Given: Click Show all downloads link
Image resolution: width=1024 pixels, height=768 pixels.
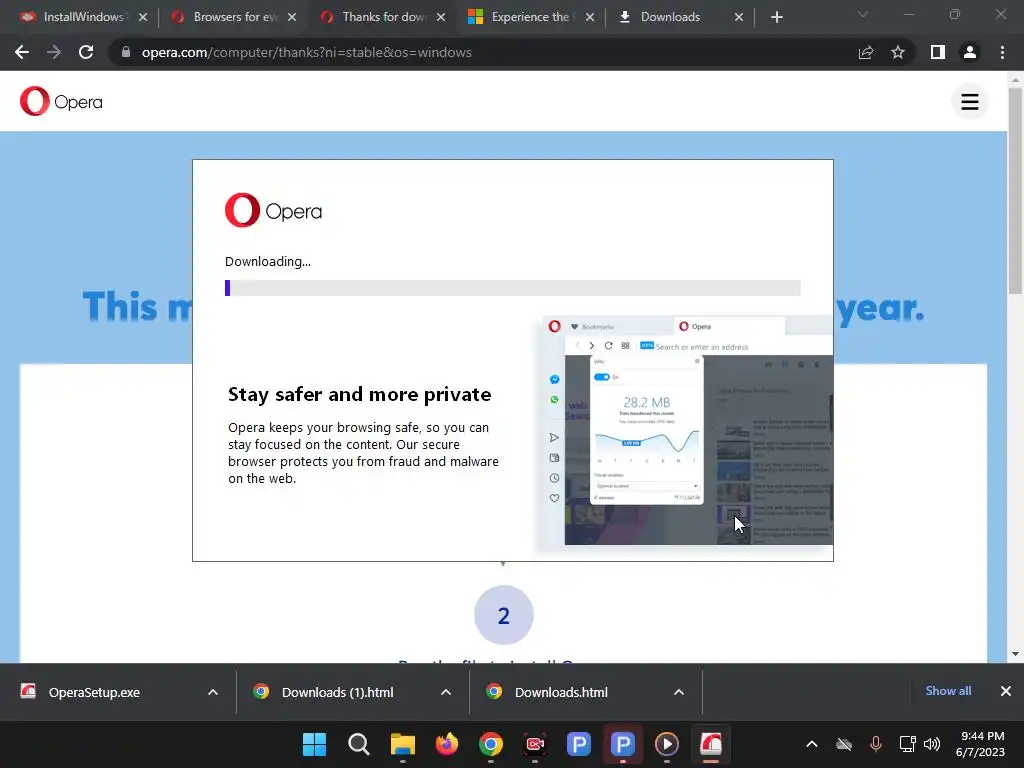Looking at the screenshot, I should tap(948, 691).
